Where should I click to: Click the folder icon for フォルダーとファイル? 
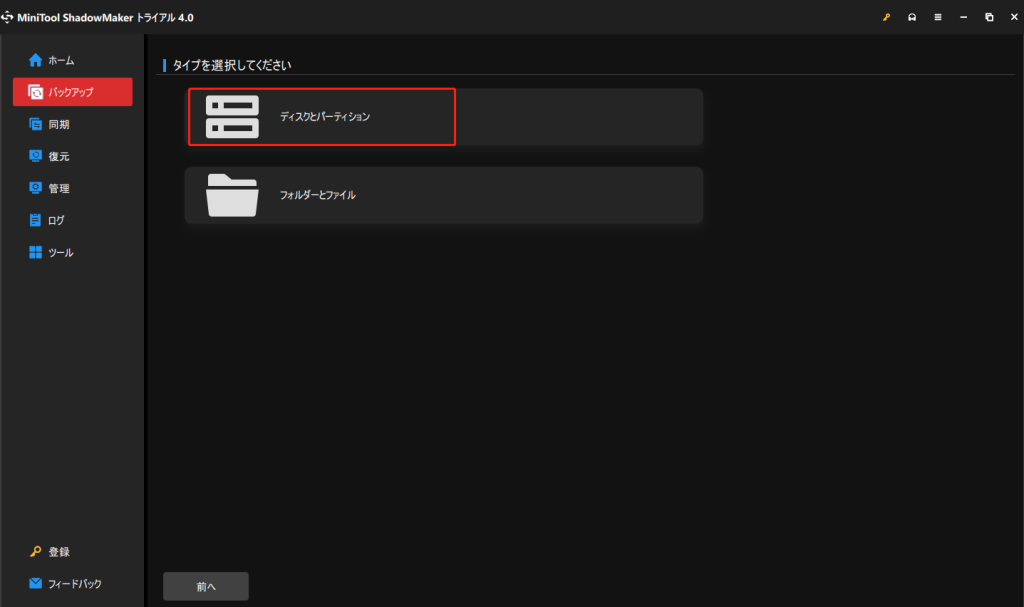[232, 195]
